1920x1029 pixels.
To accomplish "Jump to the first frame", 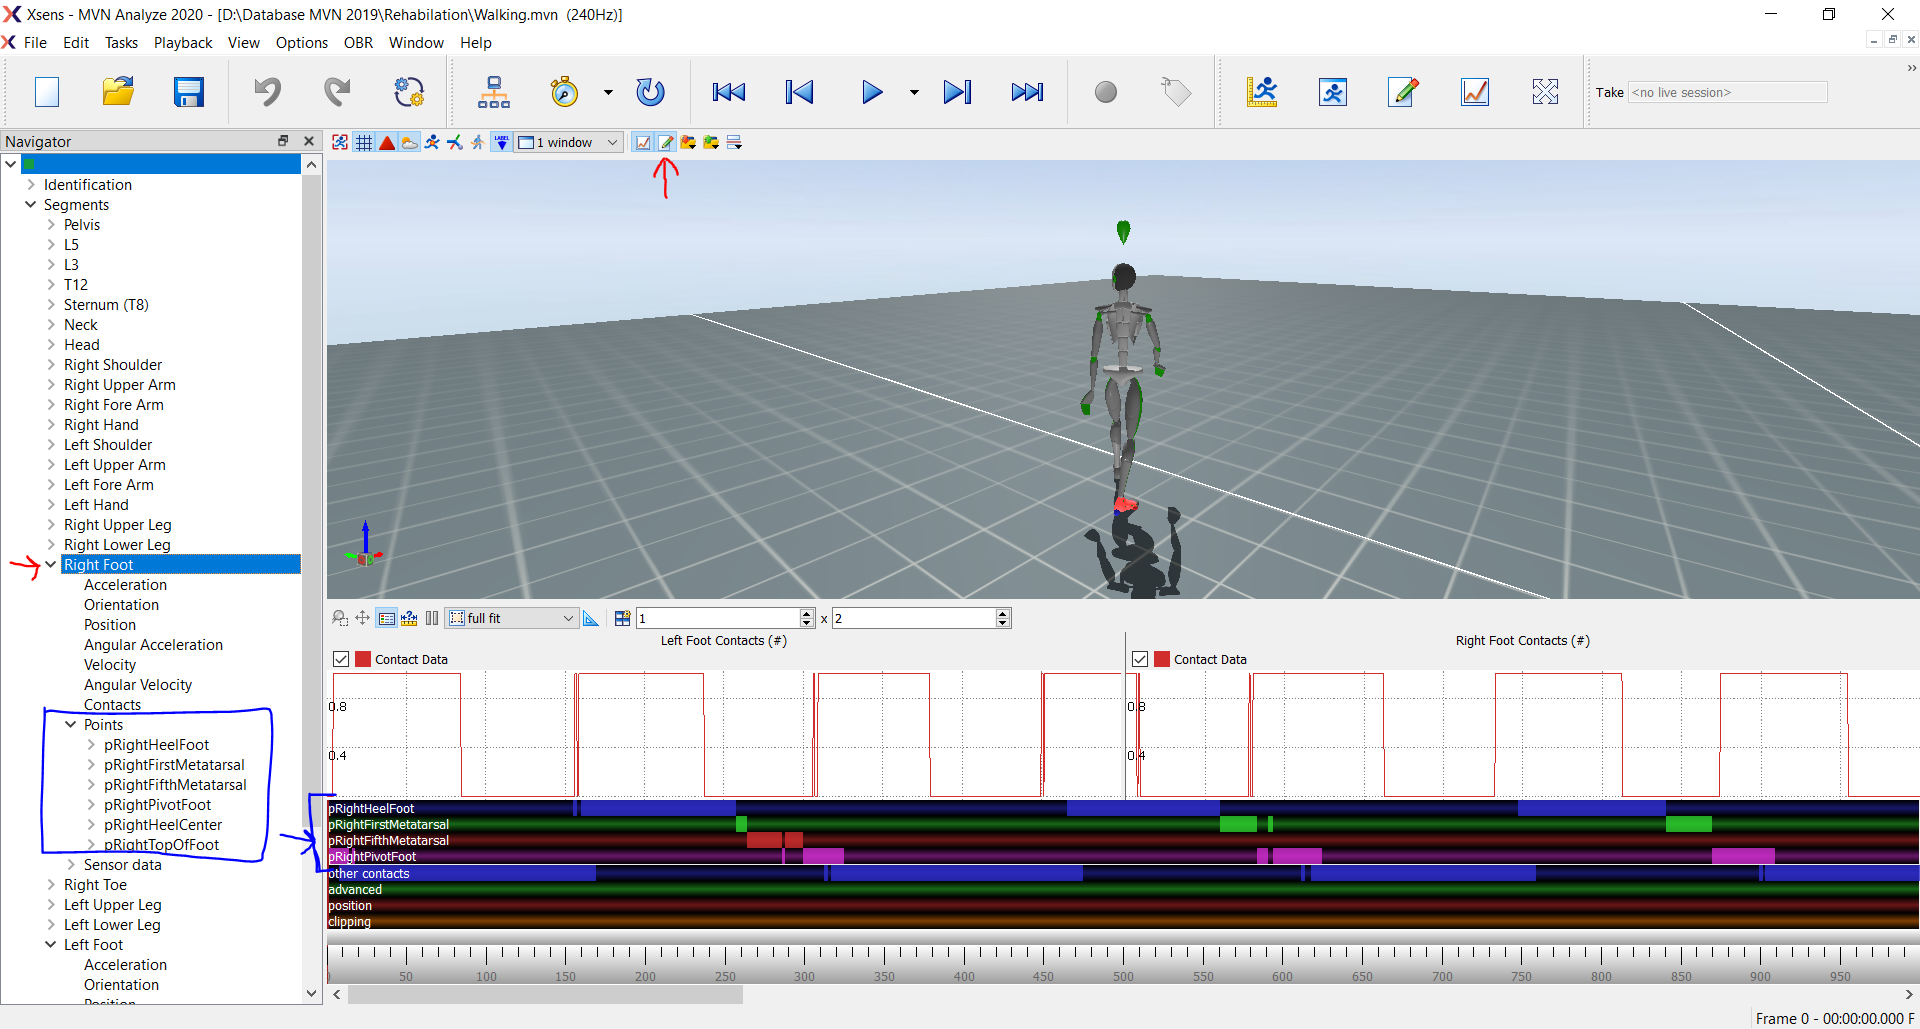I will click(728, 92).
